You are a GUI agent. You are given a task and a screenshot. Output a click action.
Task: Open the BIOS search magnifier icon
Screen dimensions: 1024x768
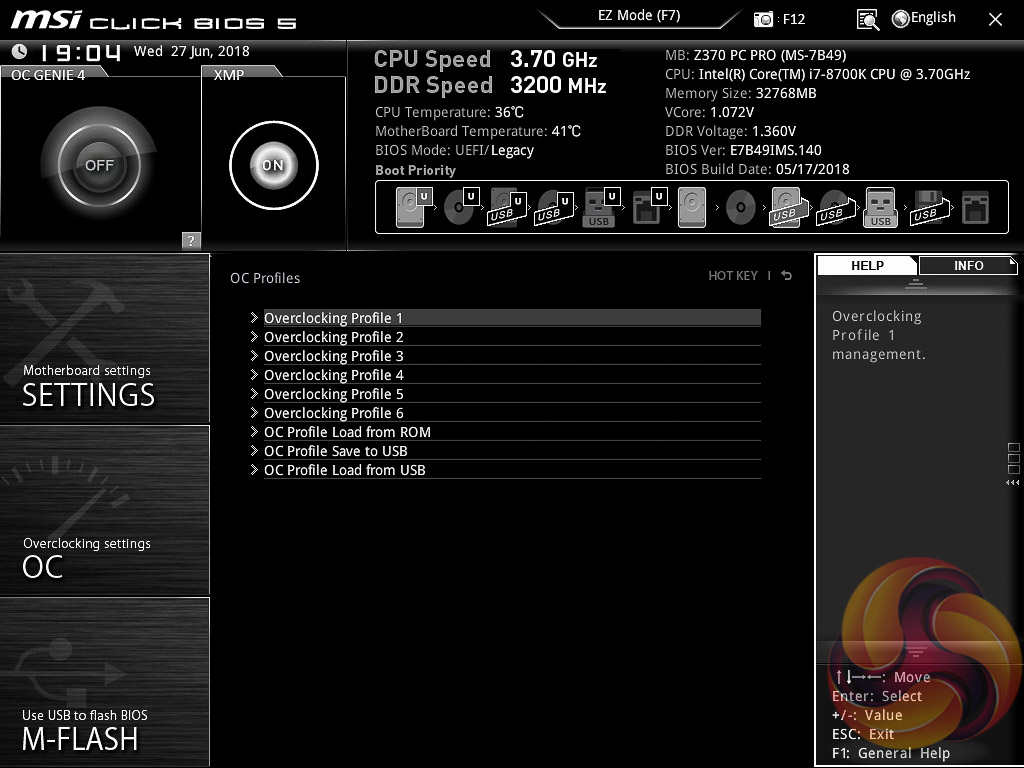pyautogui.click(x=867, y=20)
